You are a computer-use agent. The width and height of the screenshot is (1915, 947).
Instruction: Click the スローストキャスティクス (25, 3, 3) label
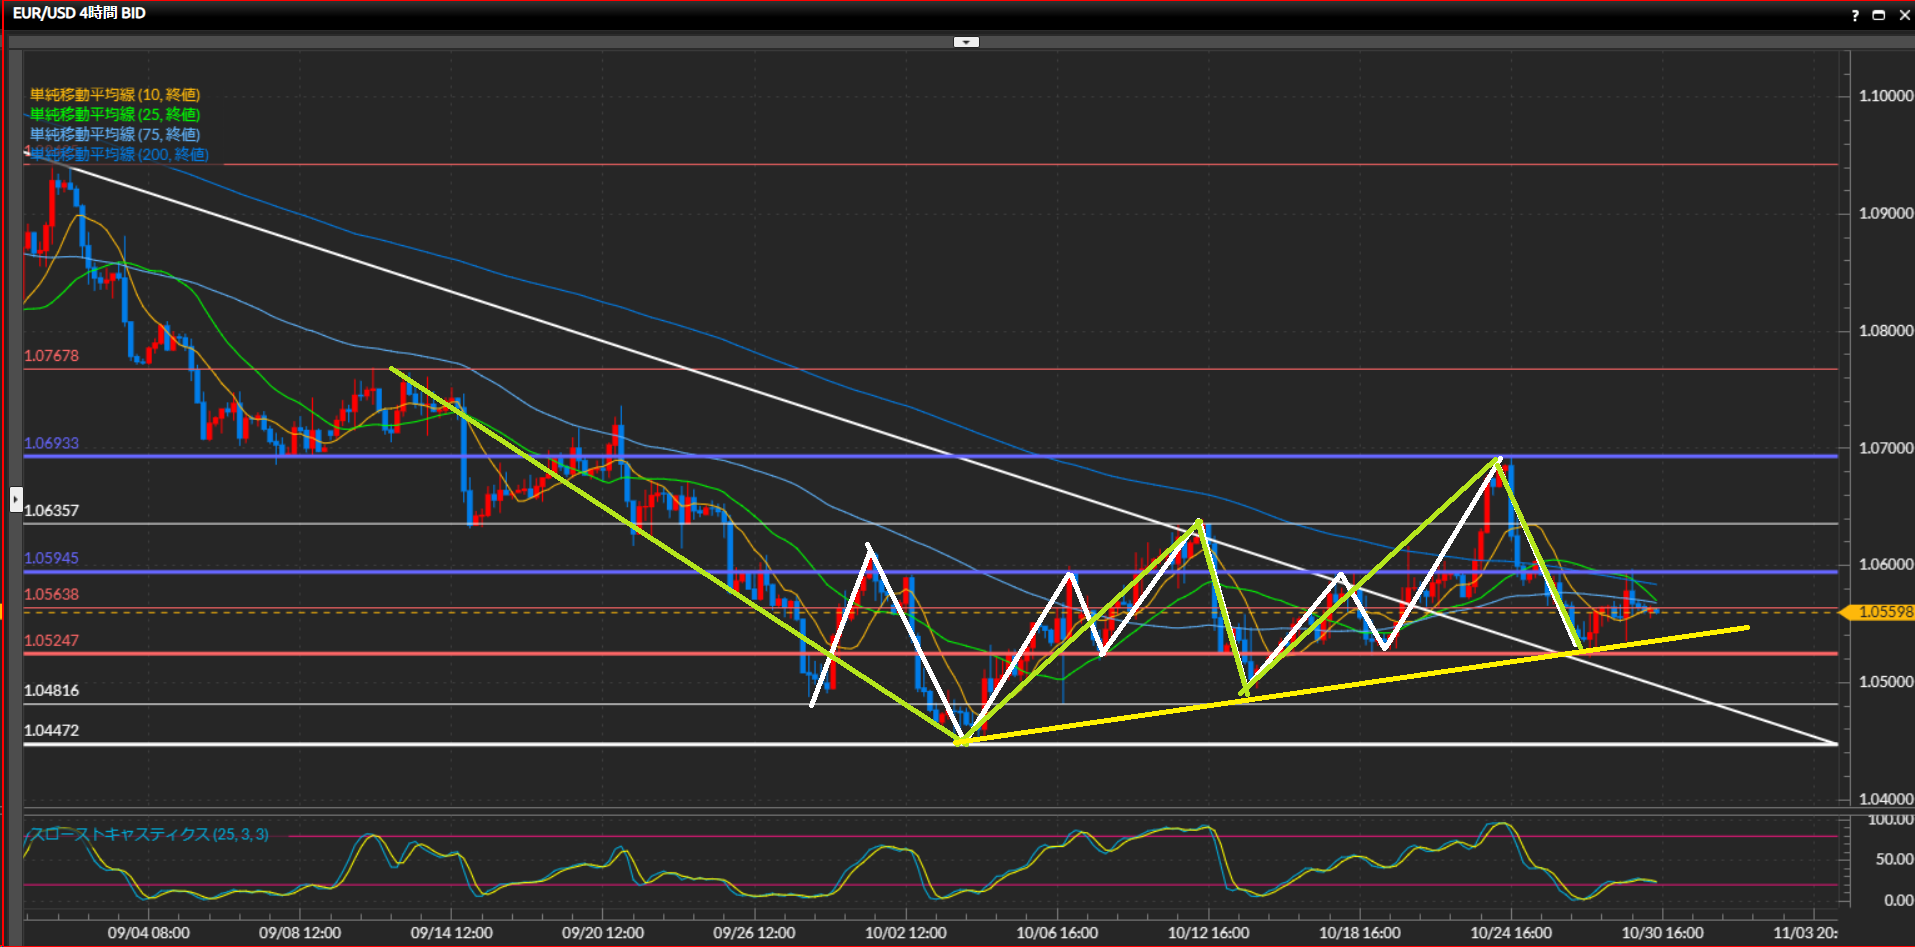(x=150, y=834)
